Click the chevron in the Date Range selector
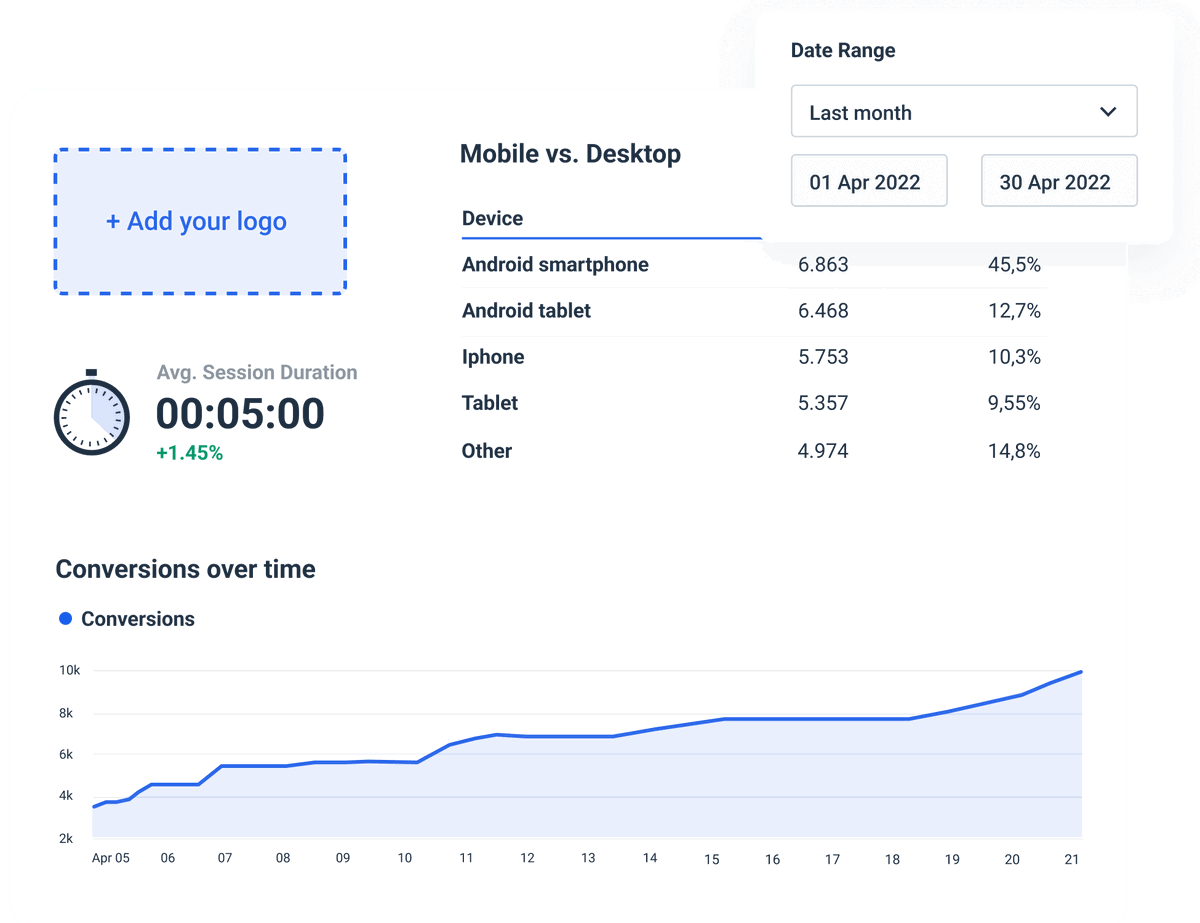1200x923 pixels. click(1108, 111)
